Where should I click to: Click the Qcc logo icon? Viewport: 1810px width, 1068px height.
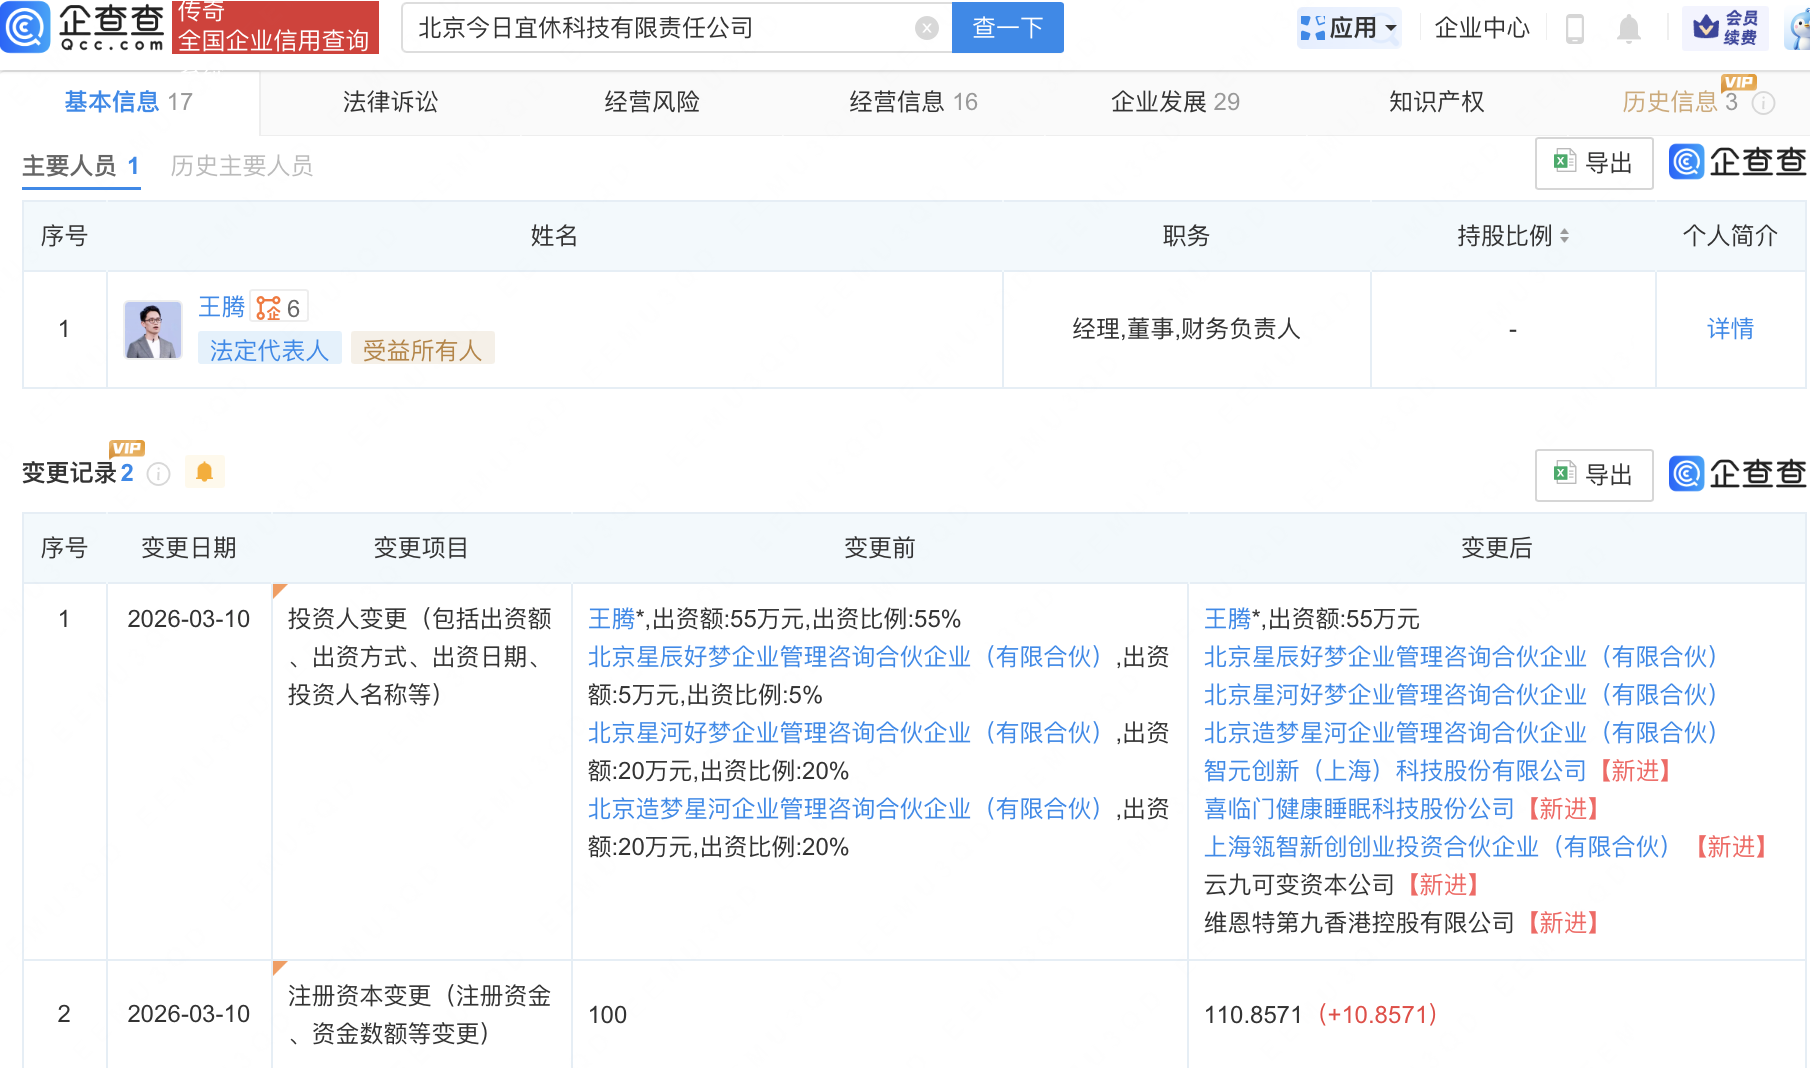25,27
